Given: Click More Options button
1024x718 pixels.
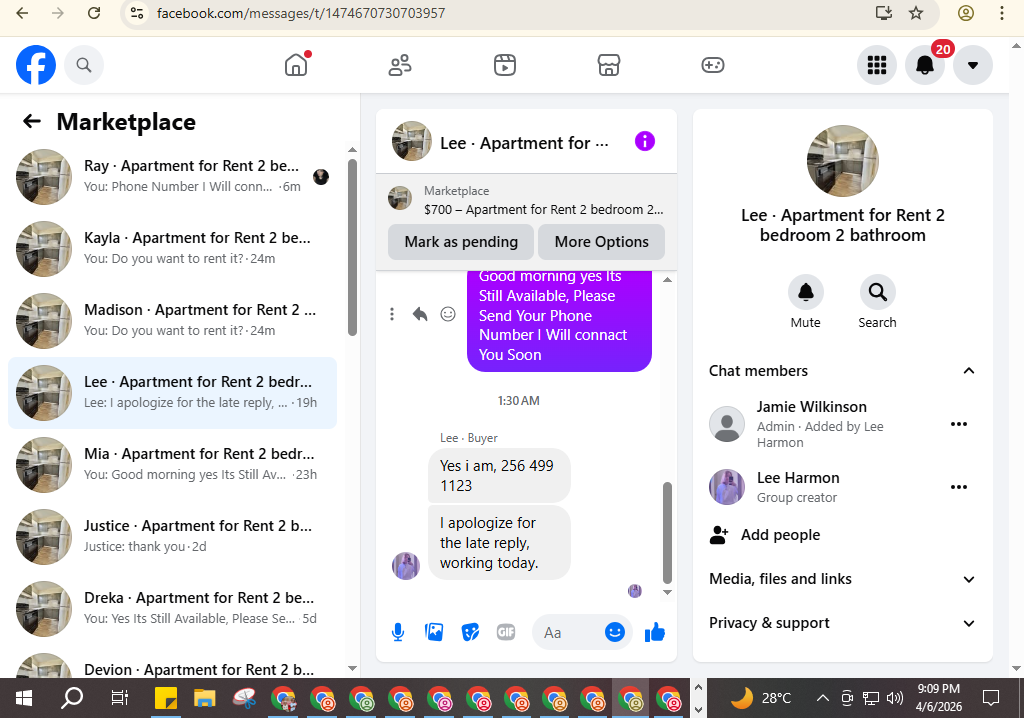Looking at the screenshot, I should [x=601, y=242].
